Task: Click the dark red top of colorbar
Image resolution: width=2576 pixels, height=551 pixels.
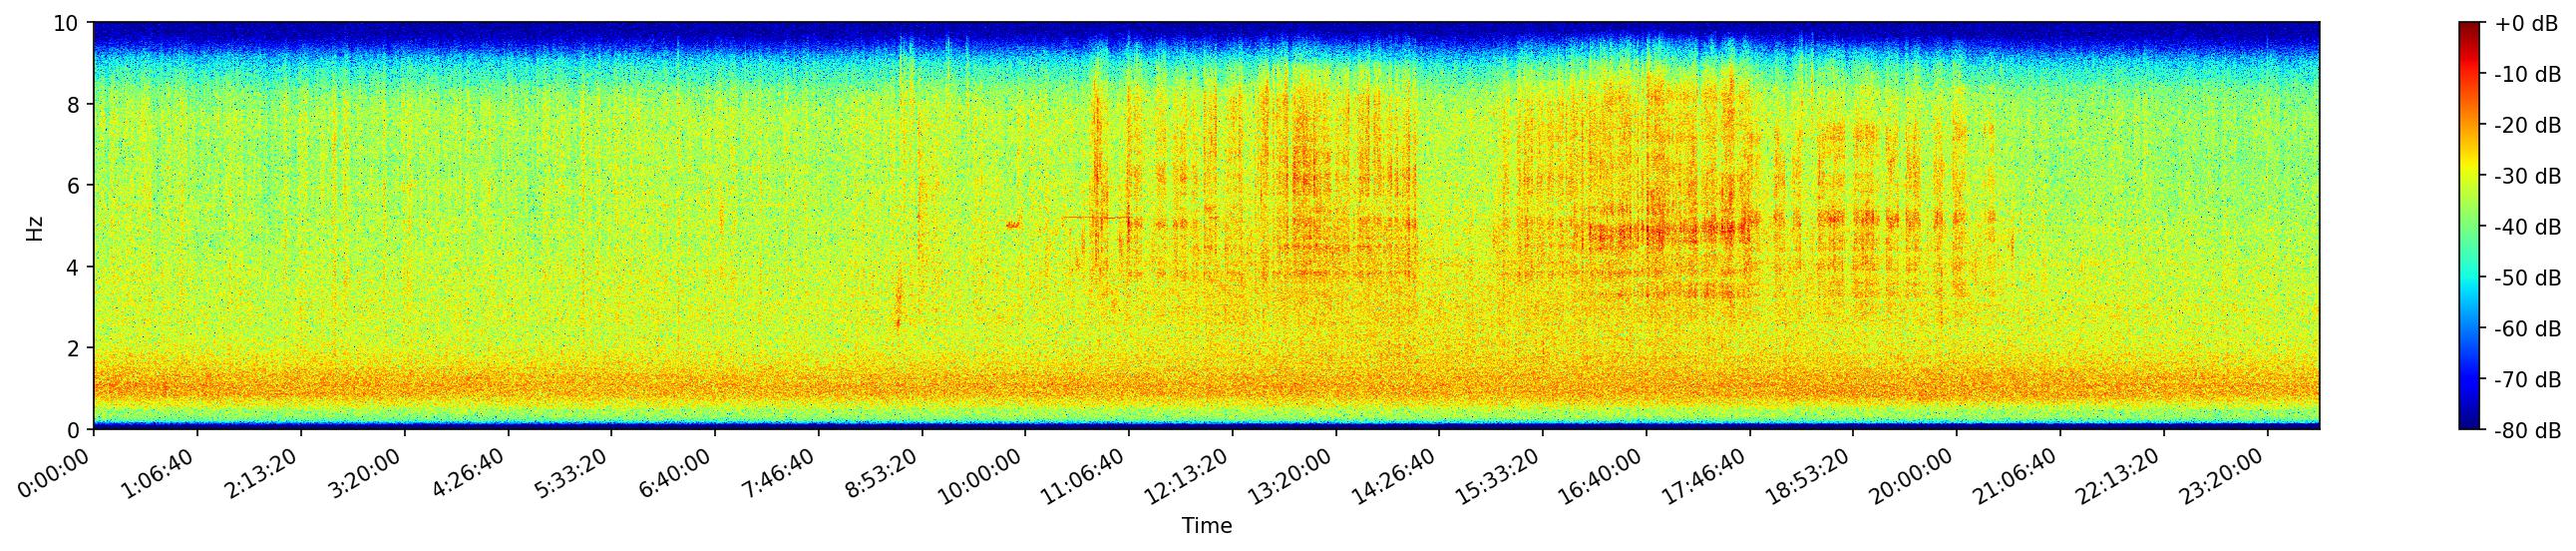Action: pyautogui.click(x=2469, y=28)
